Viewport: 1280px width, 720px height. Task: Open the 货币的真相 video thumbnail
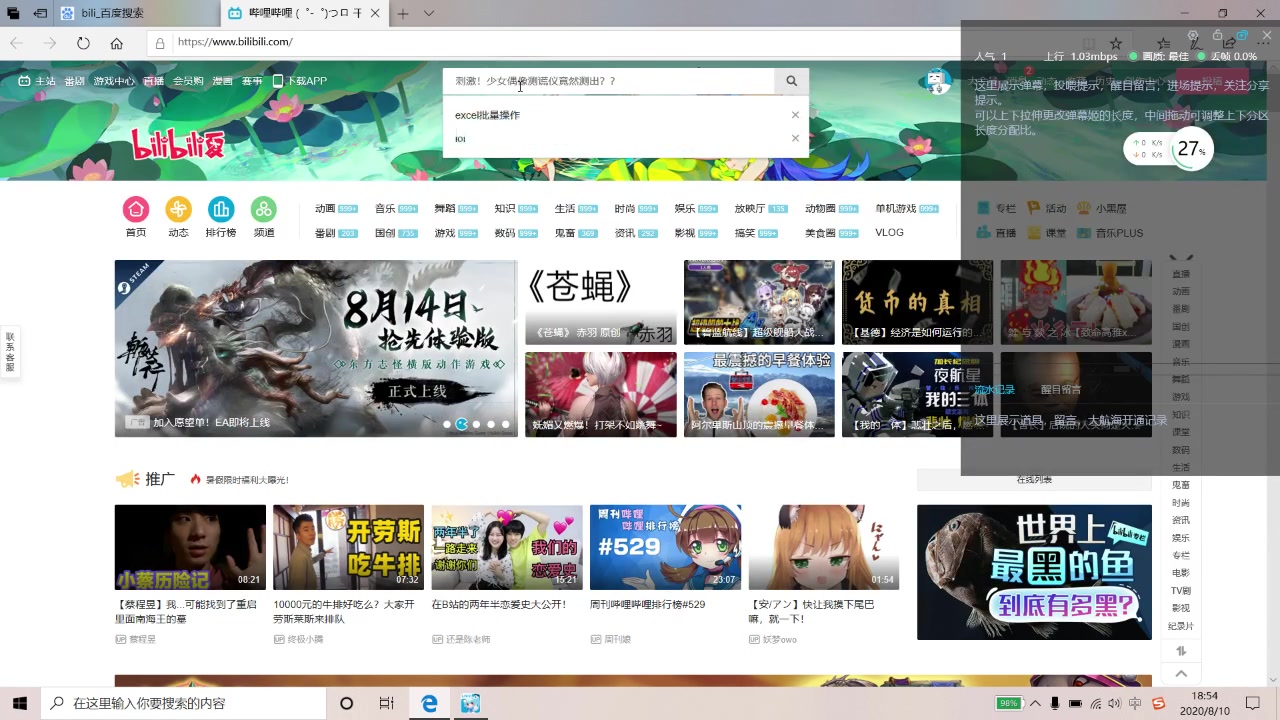[917, 302]
